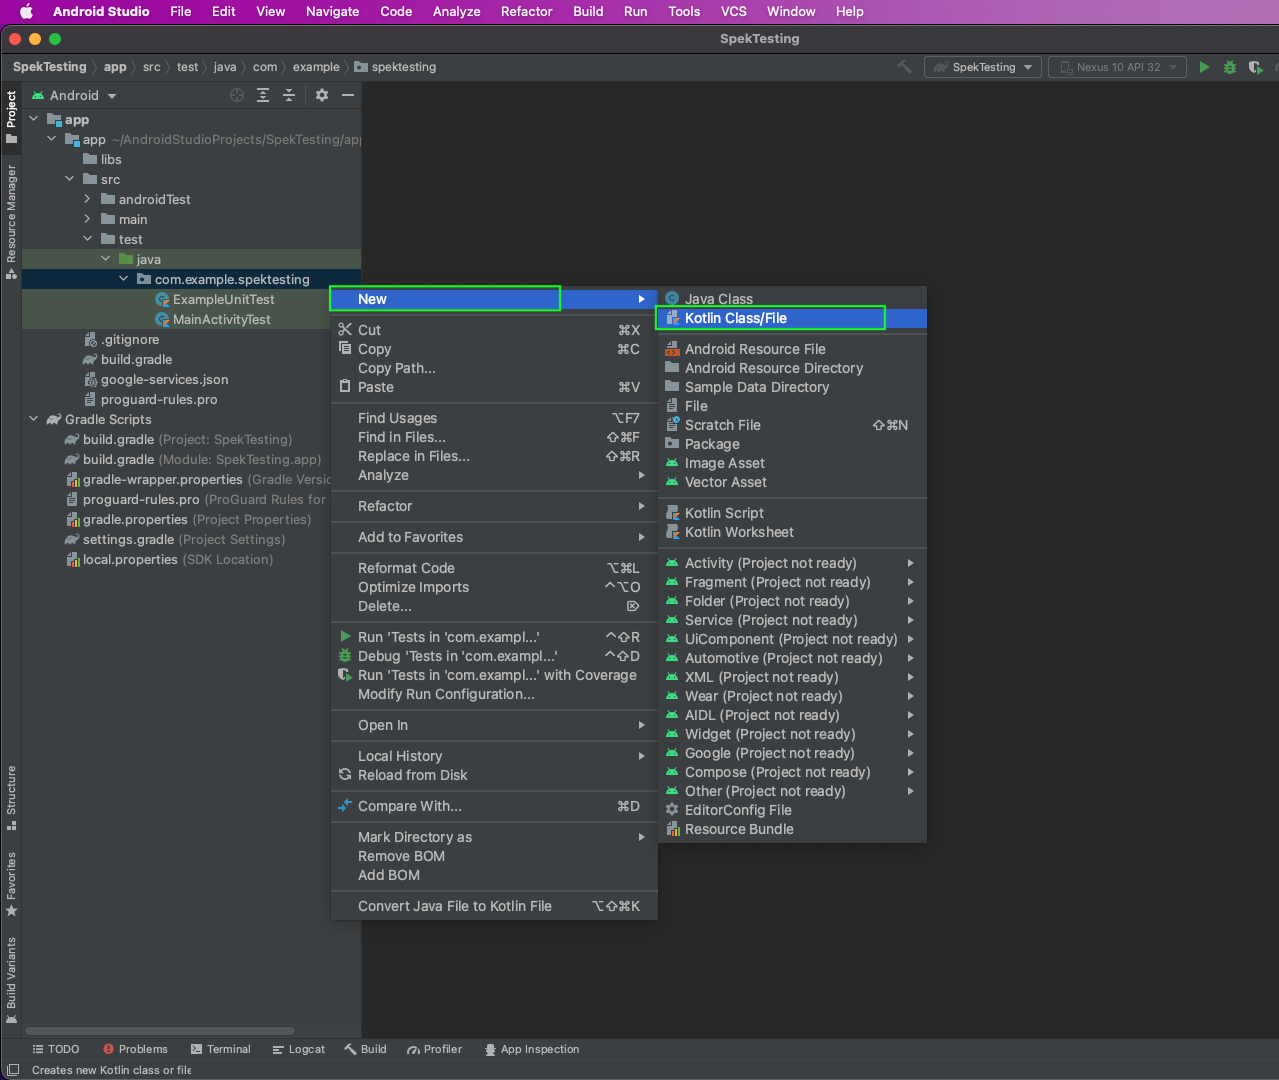Open the Apple menu
The image size is (1279, 1080).
(x=26, y=11)
